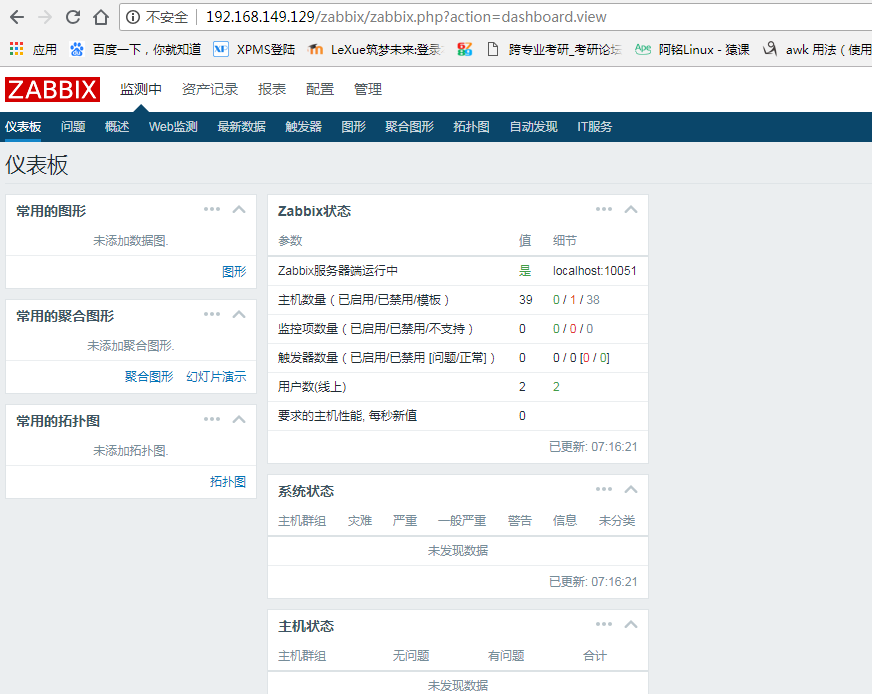Click the 触发器数量 row label
872x694 pixels.
coord(387,358)
